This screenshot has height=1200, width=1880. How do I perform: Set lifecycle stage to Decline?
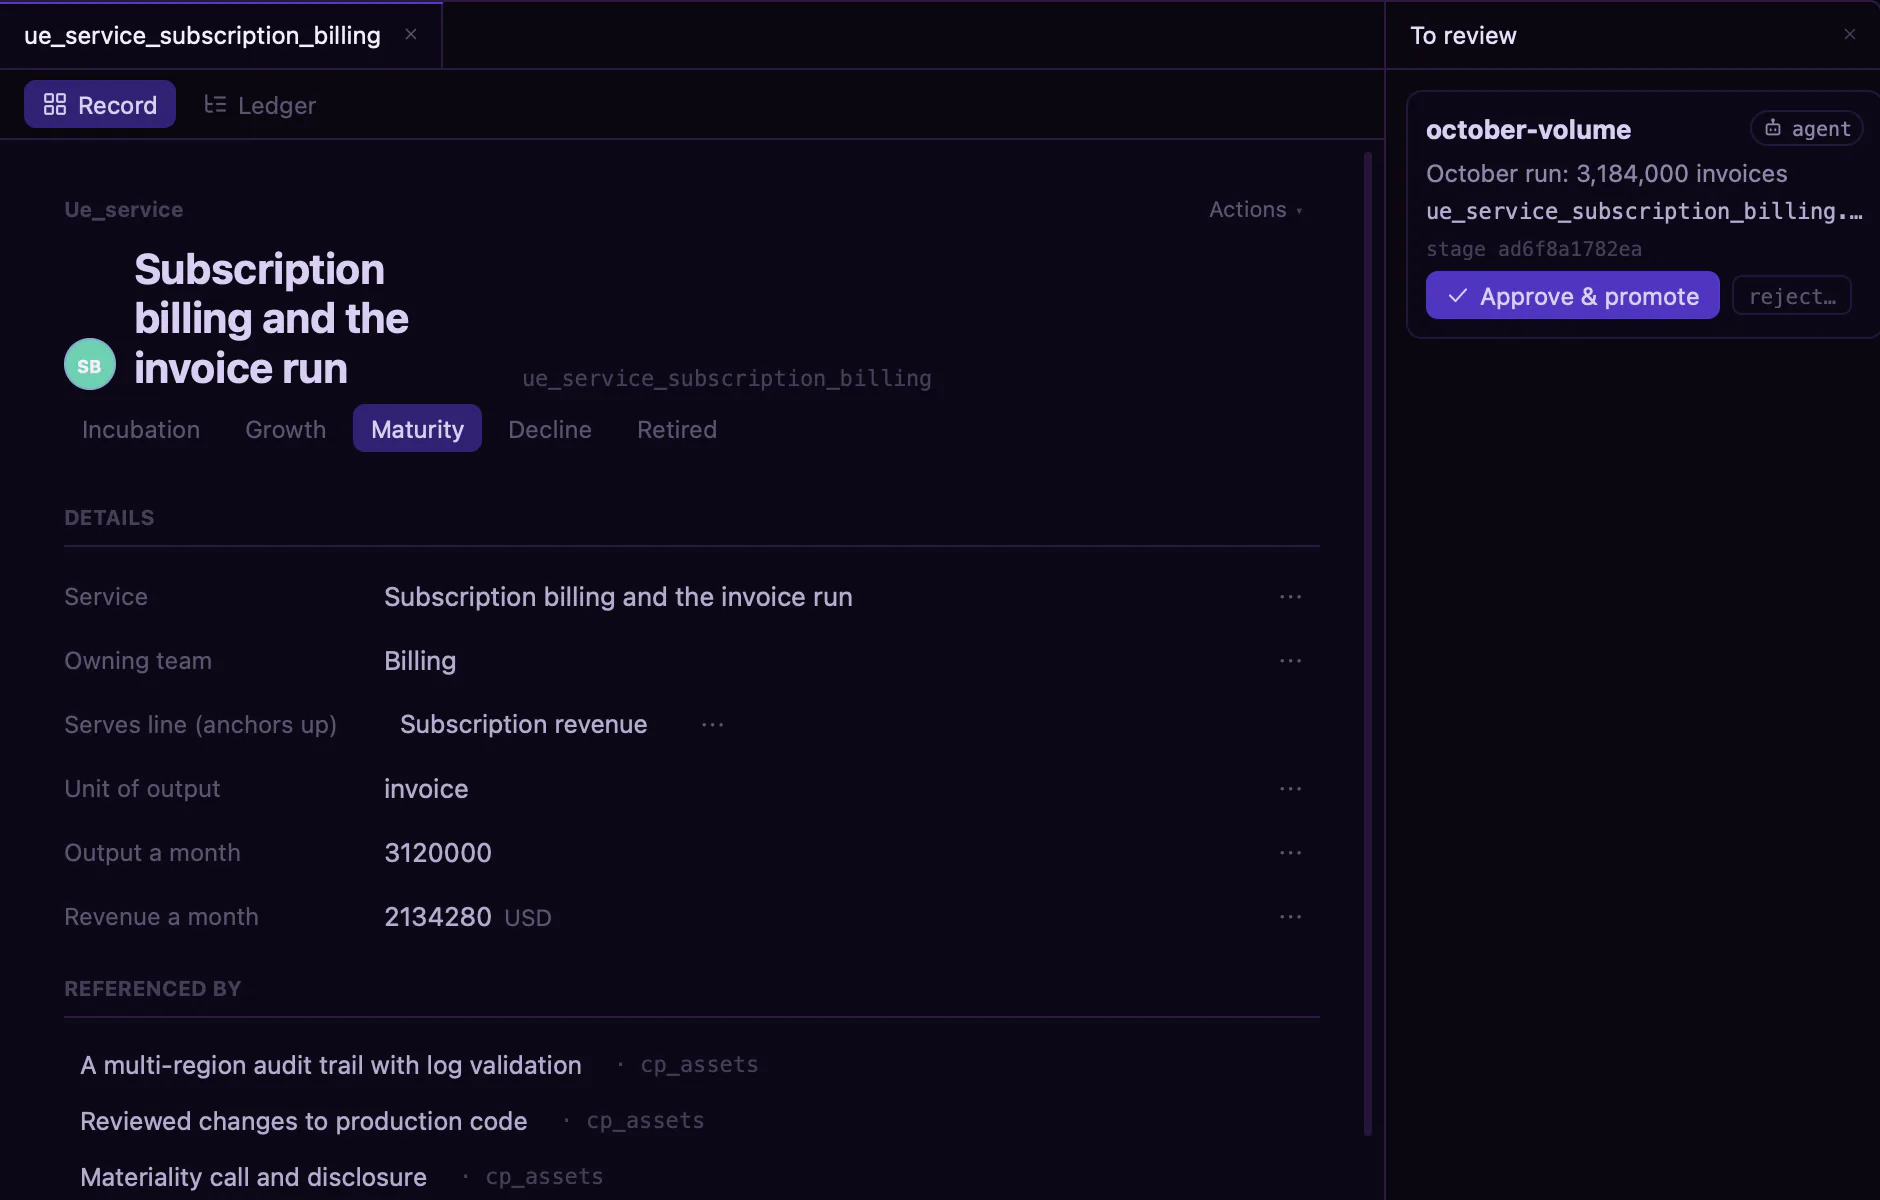point(550,429)
